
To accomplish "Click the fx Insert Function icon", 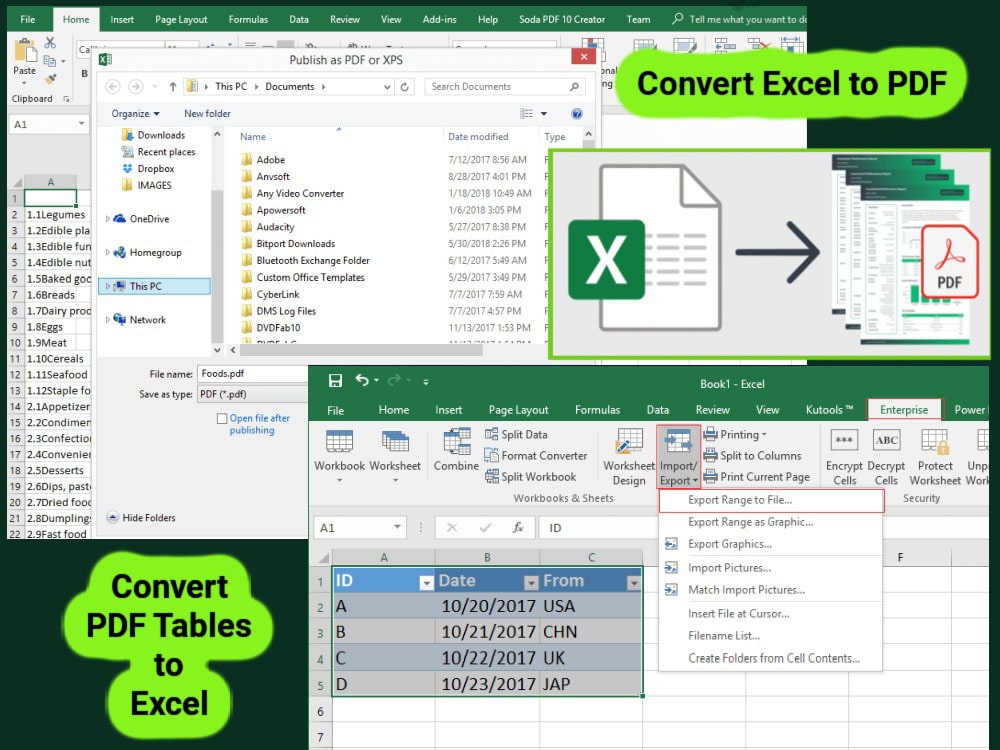I will (x=518, y=527).
